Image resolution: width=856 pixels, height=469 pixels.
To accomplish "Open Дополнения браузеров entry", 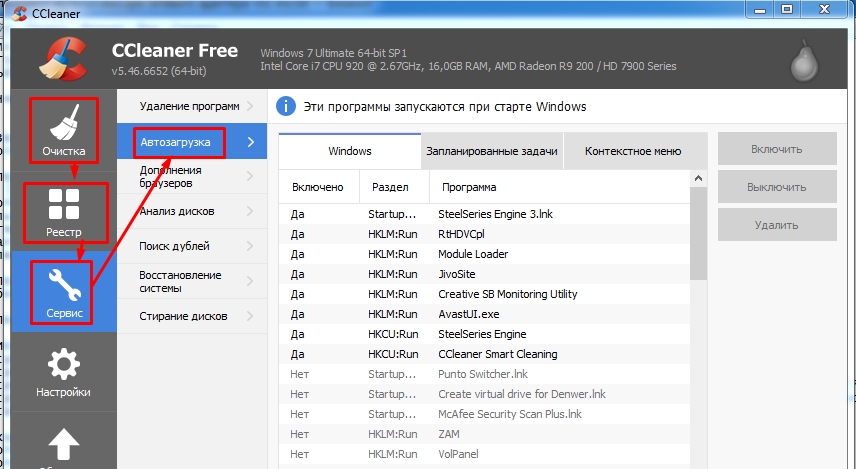I will (x=192, y=176).
